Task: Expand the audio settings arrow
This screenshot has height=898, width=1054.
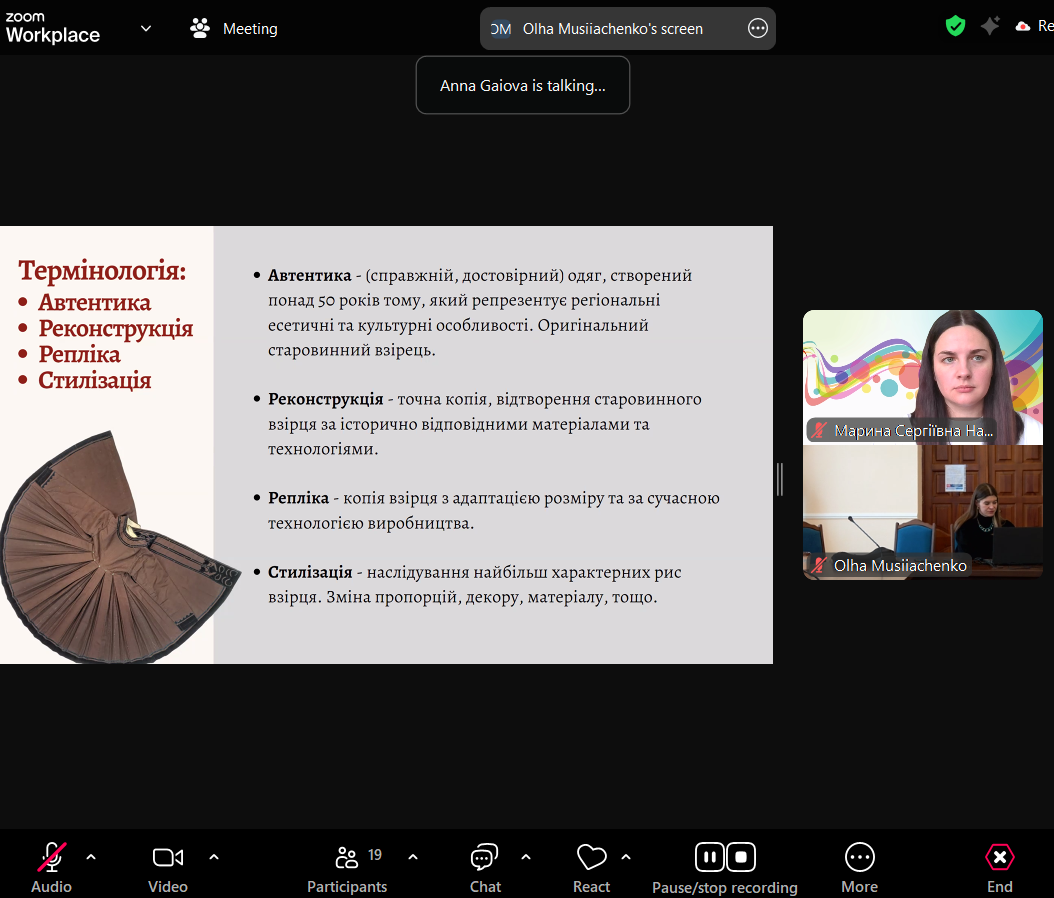Action: click(x=91, y=857)
